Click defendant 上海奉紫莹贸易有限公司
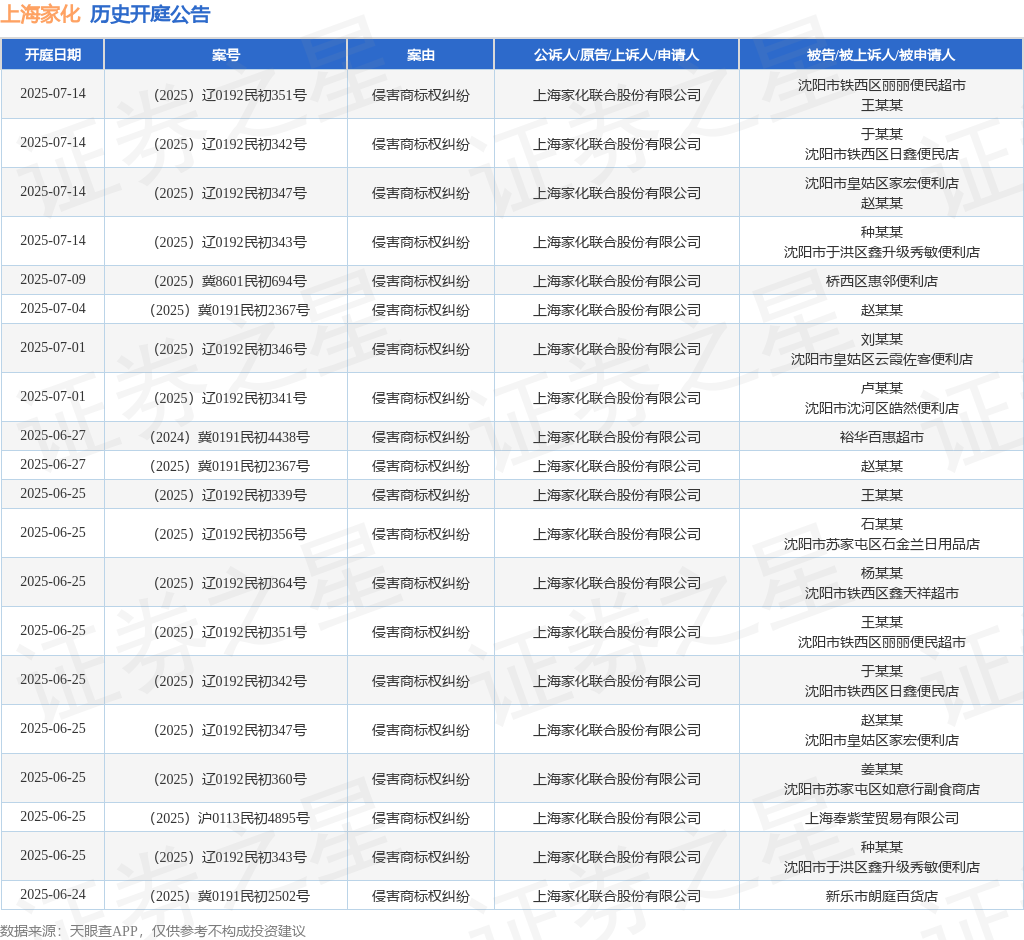The width and height of the screenshot is (1024, 940). tap(881, 818)
